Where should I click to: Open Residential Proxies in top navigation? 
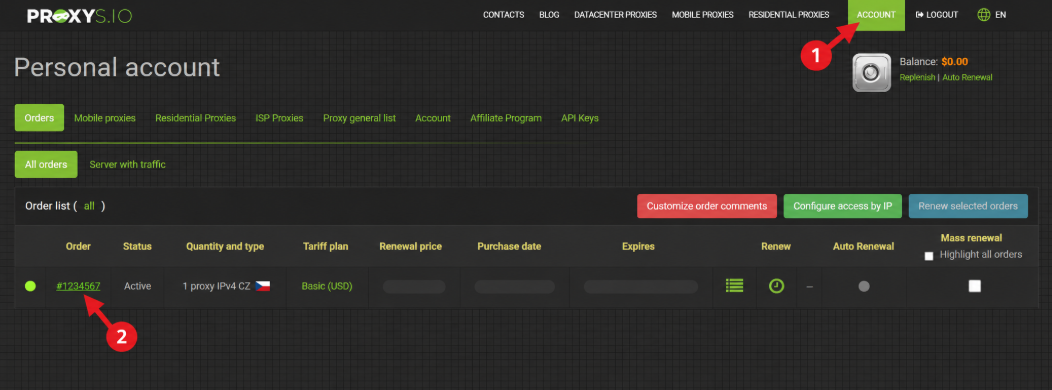pyautogui.click(x=788, y=15)
